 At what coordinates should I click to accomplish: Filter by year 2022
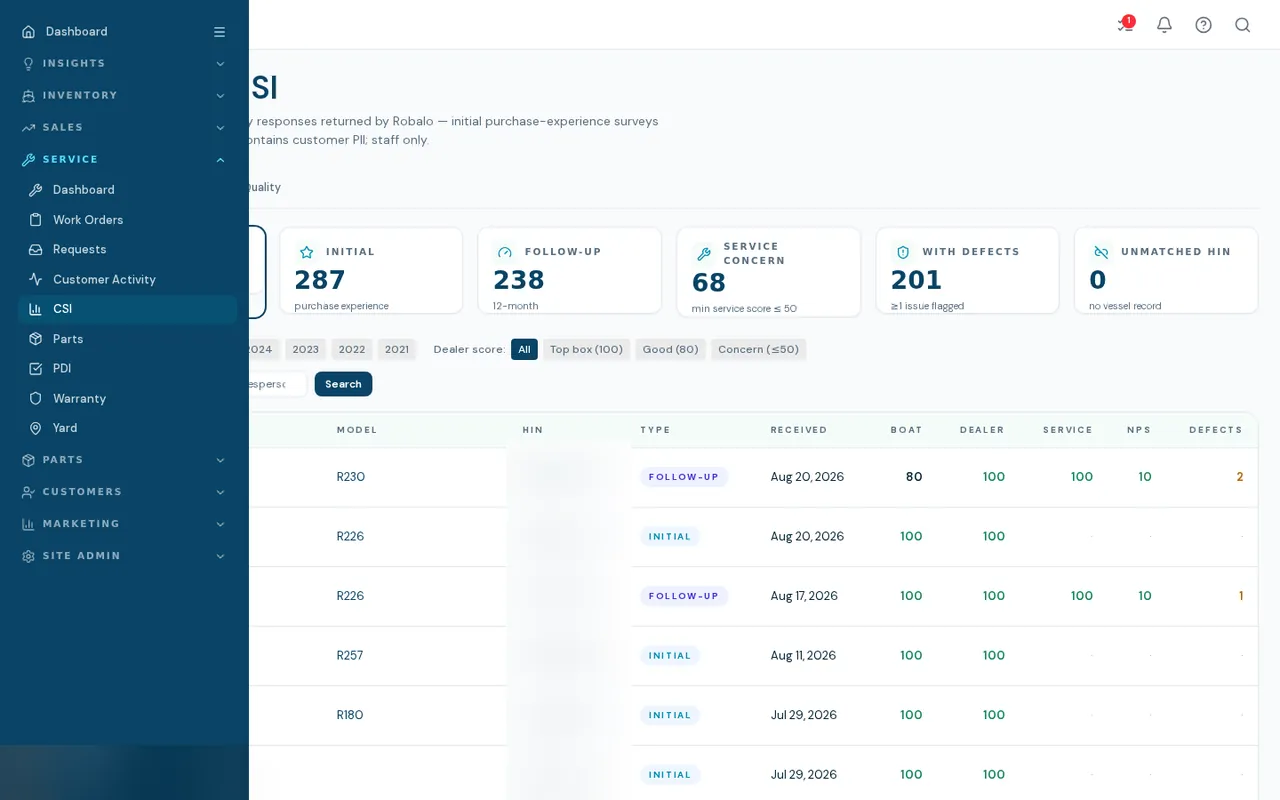pos(352,349)
